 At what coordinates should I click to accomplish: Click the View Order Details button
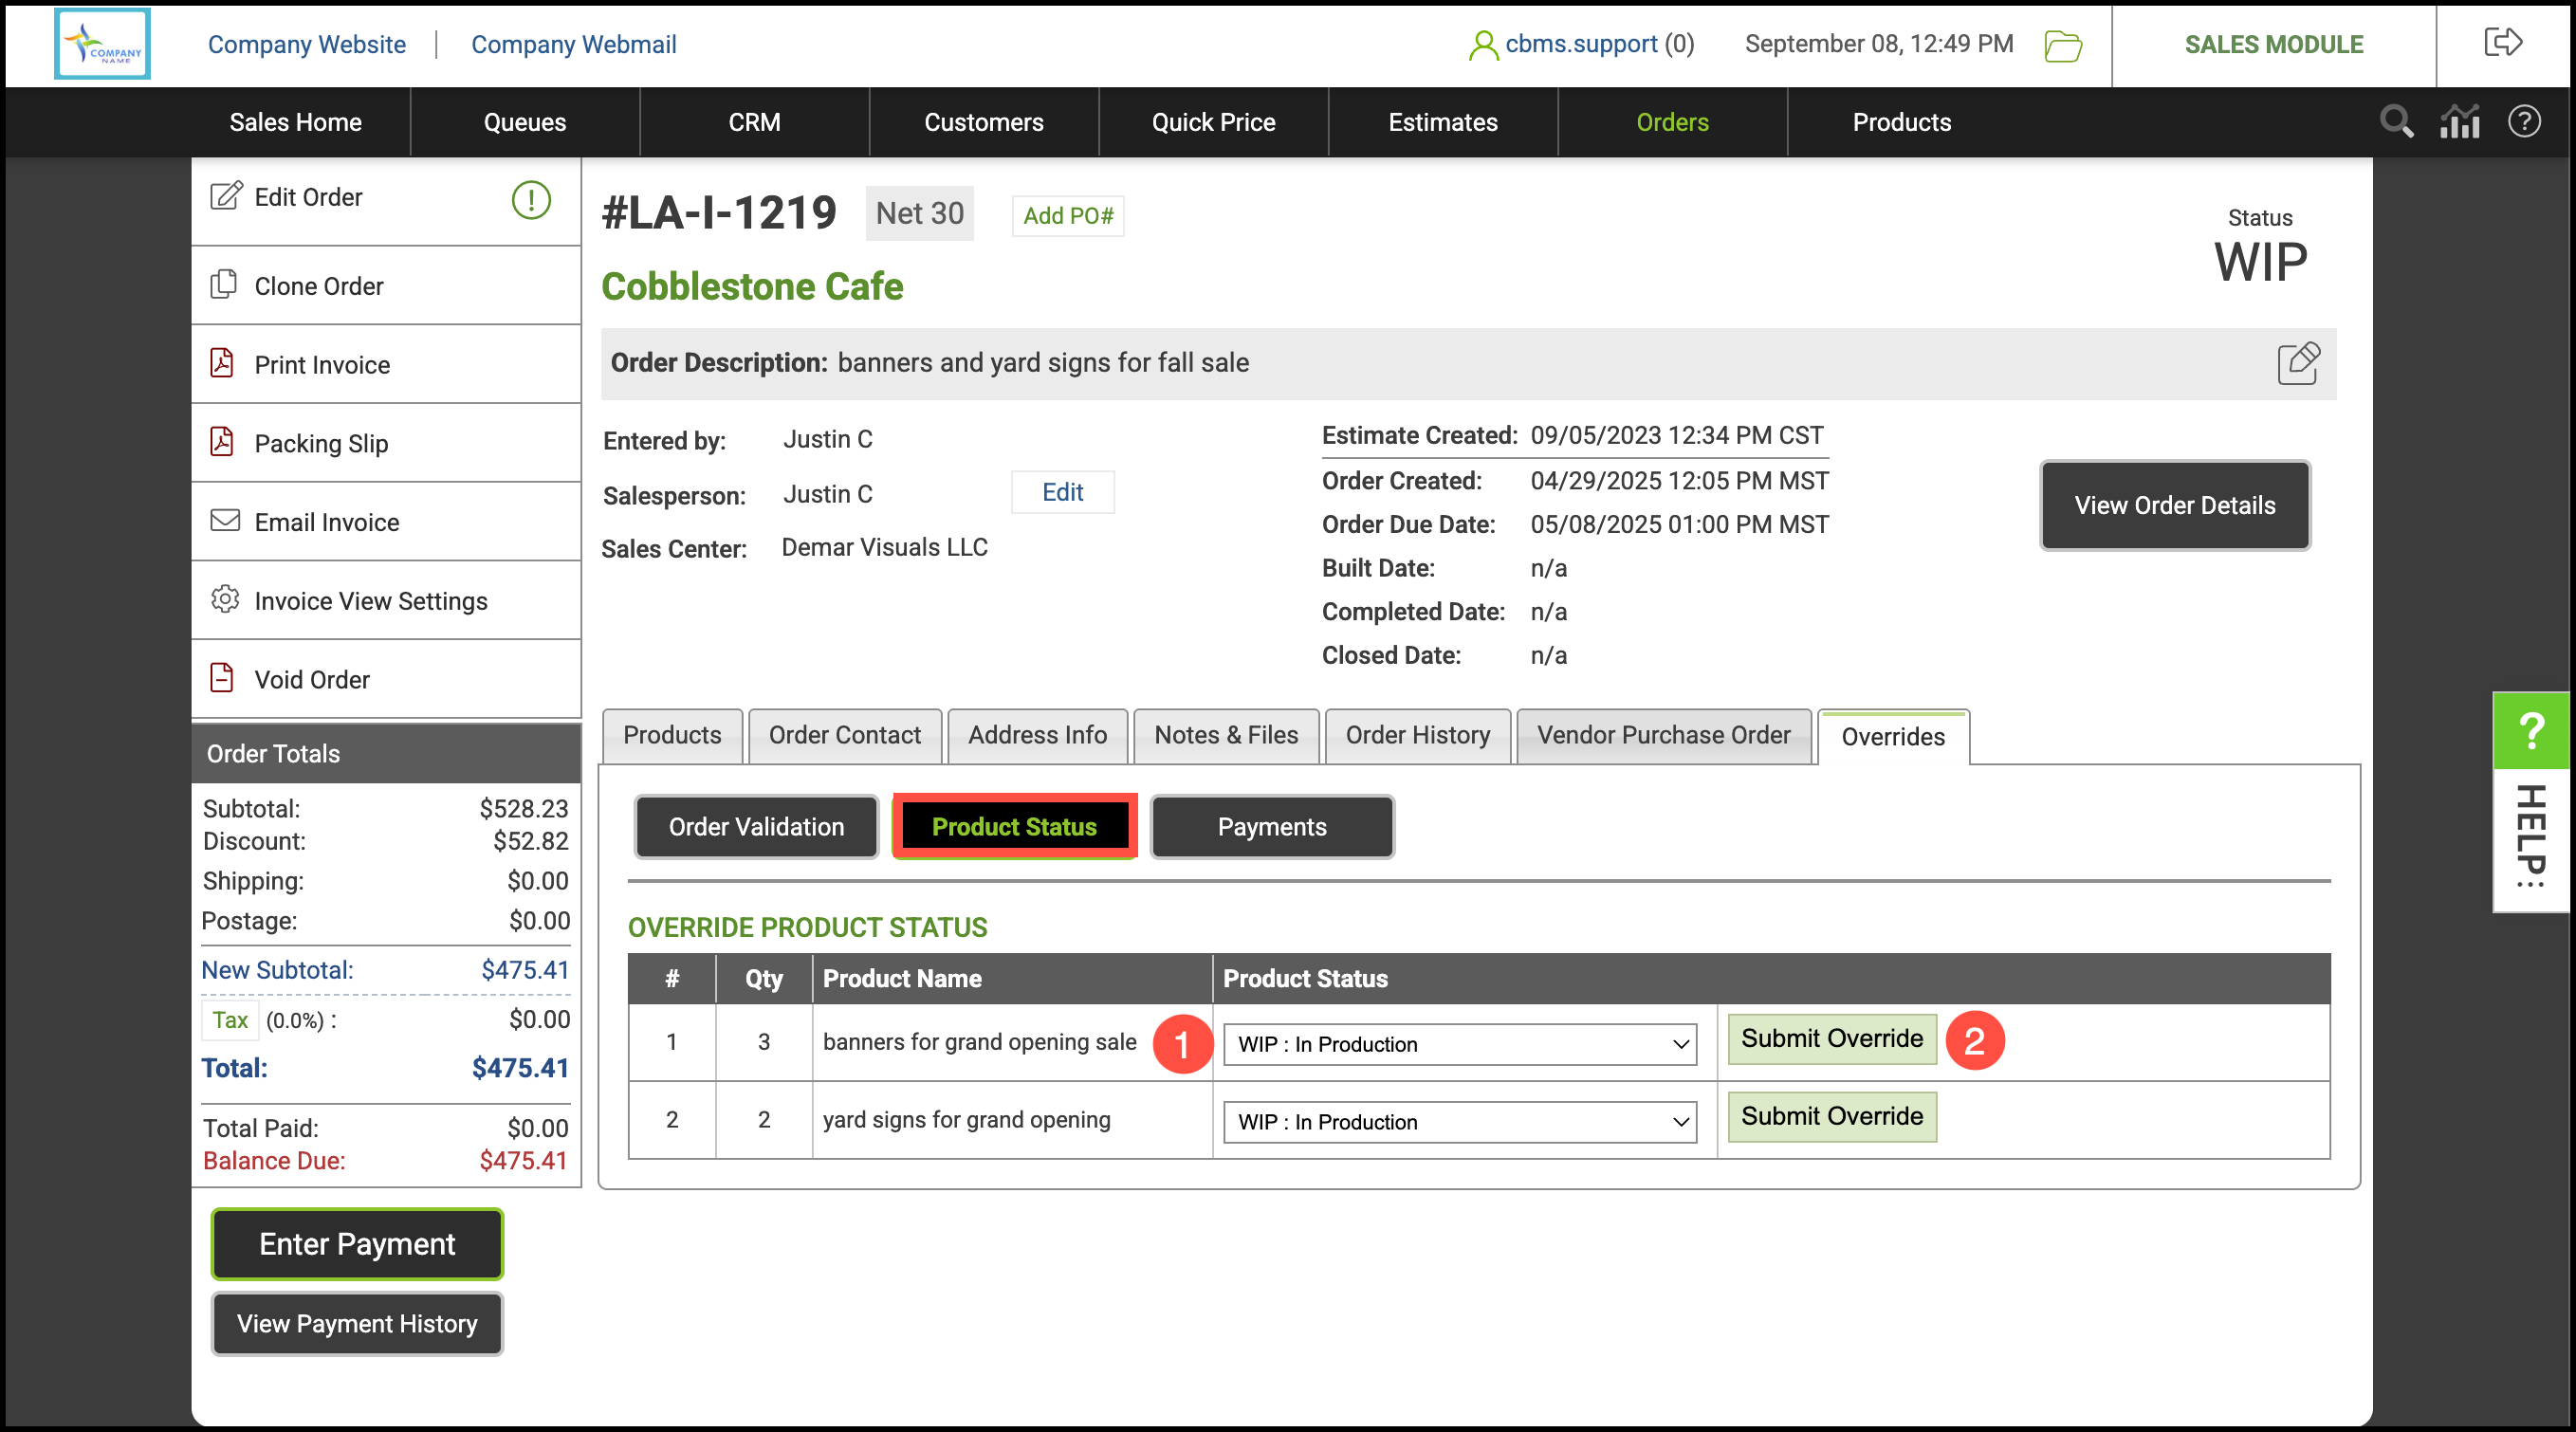point(2174,505)
